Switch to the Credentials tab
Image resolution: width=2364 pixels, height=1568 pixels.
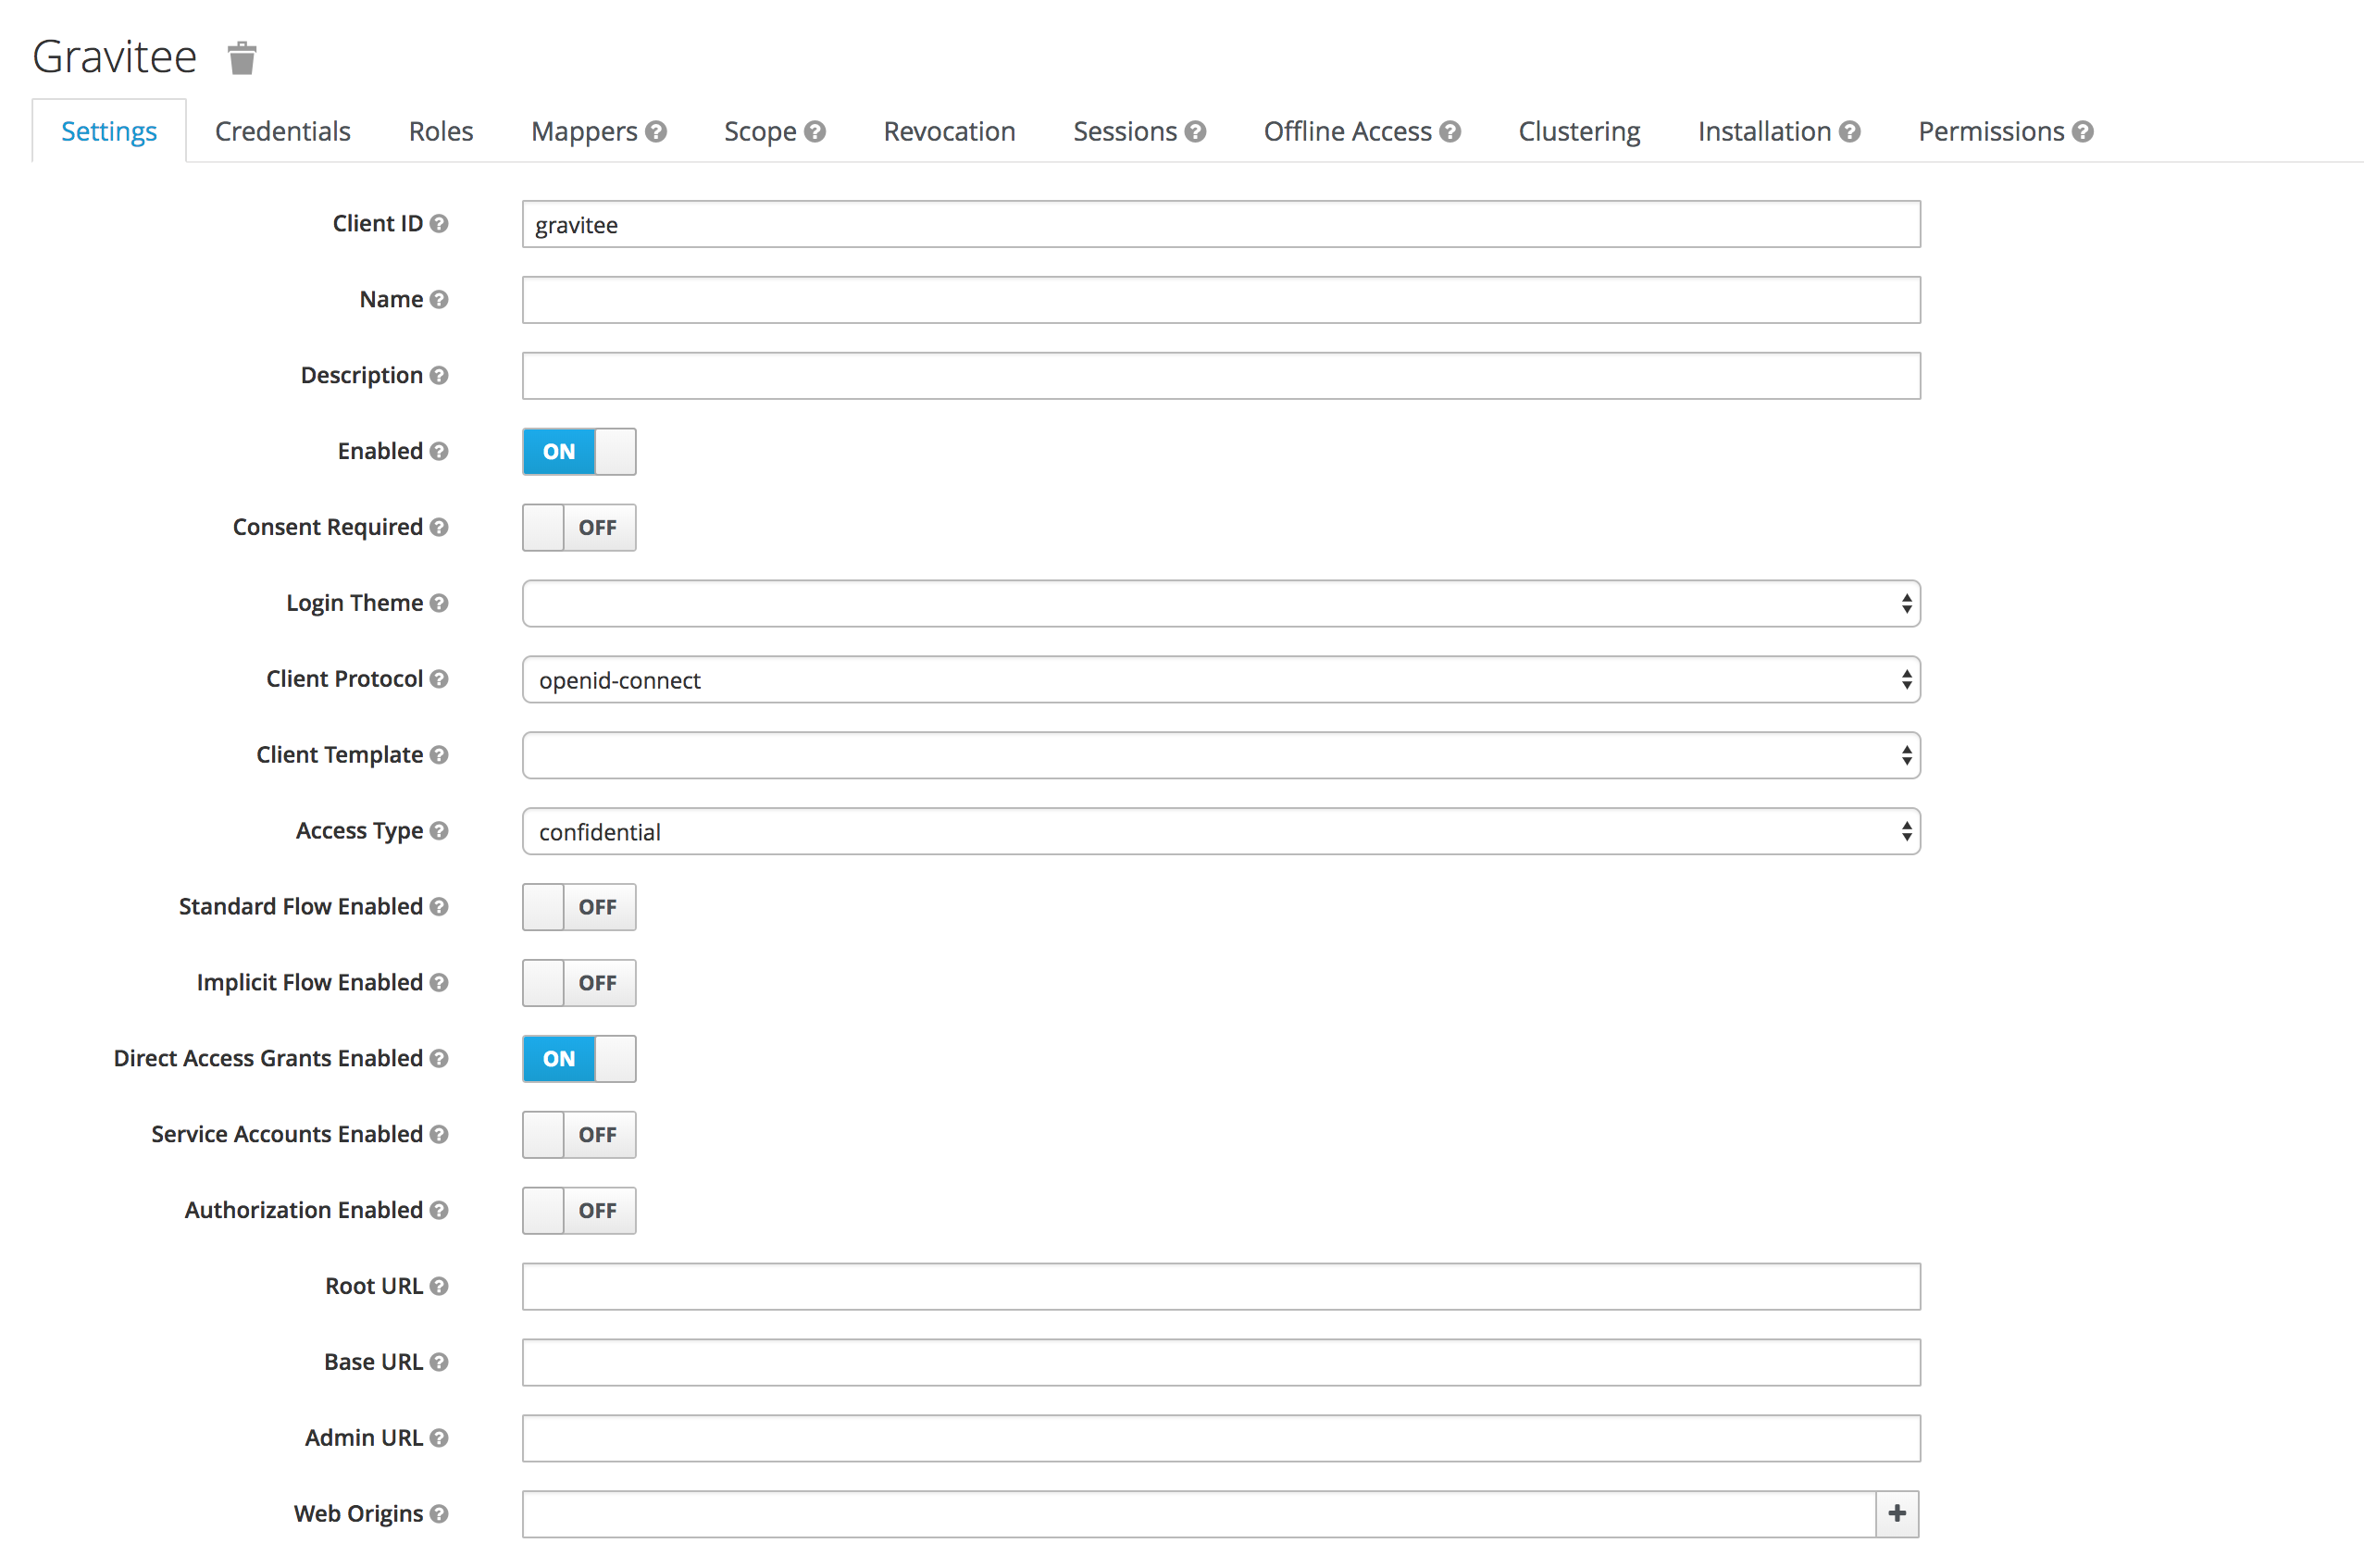(x=282, y=132)
